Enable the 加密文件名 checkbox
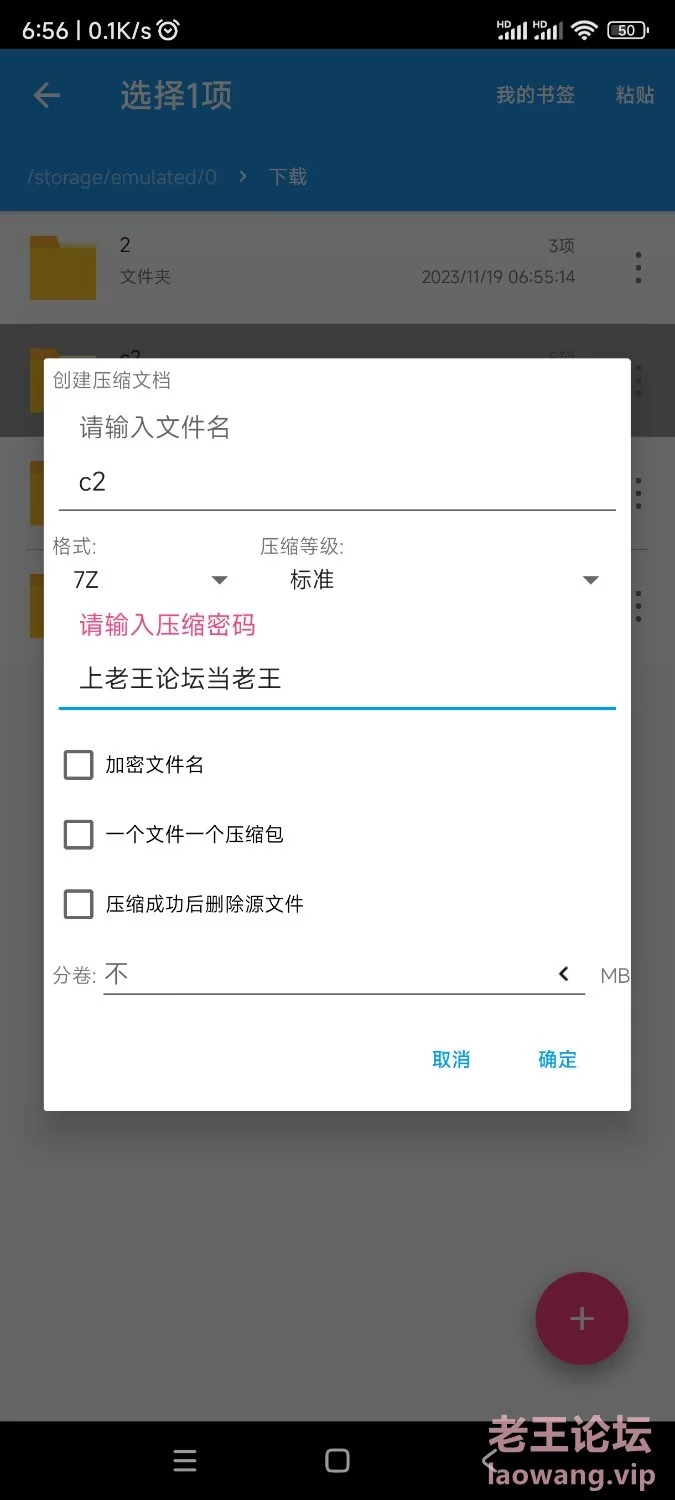Viewport: 675px width, 1500px height. (x=78, y=765)
